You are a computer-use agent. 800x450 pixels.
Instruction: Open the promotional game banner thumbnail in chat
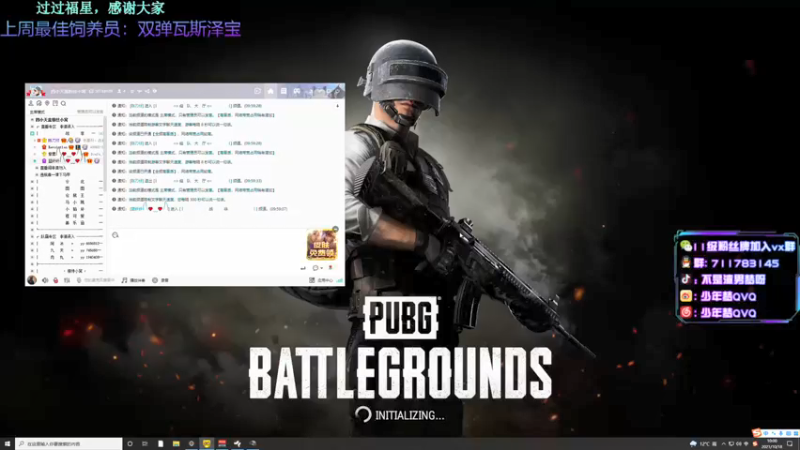click(321, 244)
